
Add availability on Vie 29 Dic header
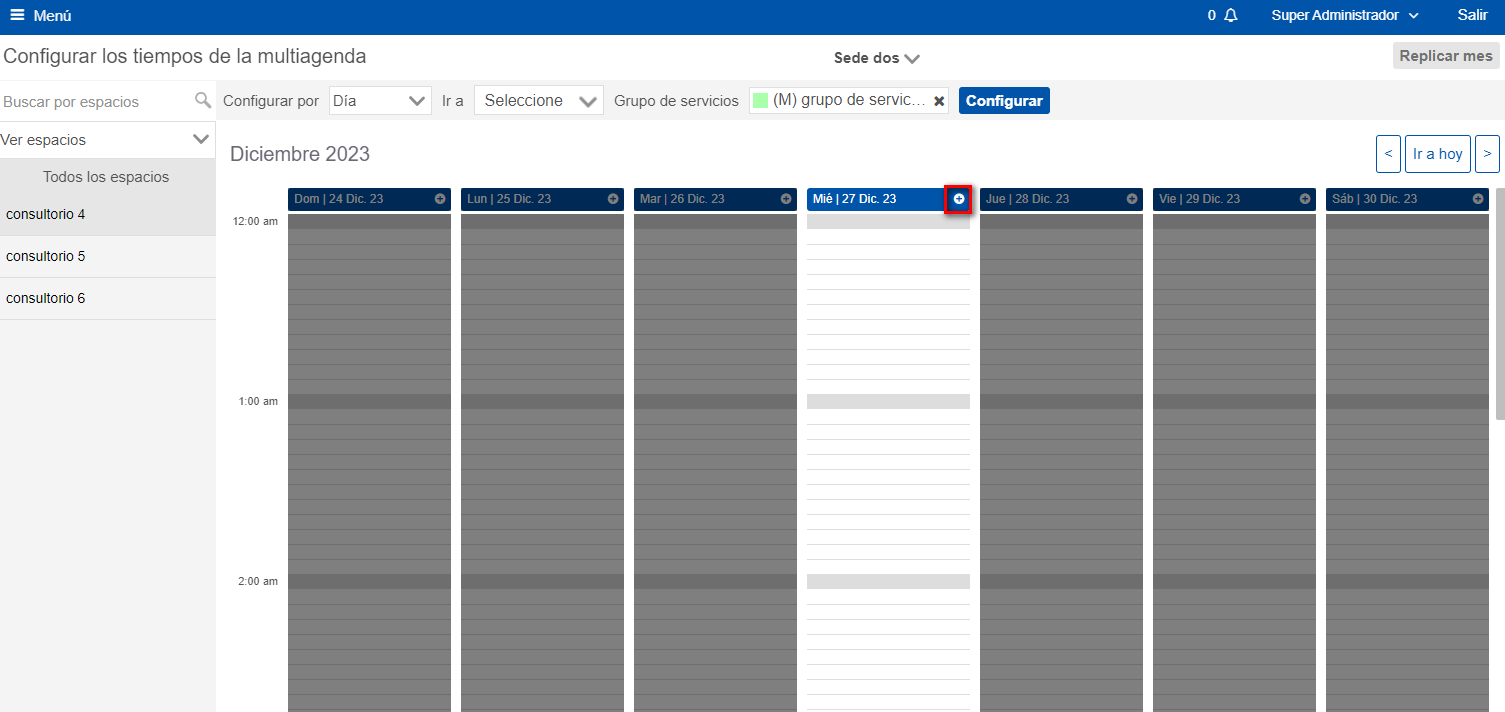1304,199
